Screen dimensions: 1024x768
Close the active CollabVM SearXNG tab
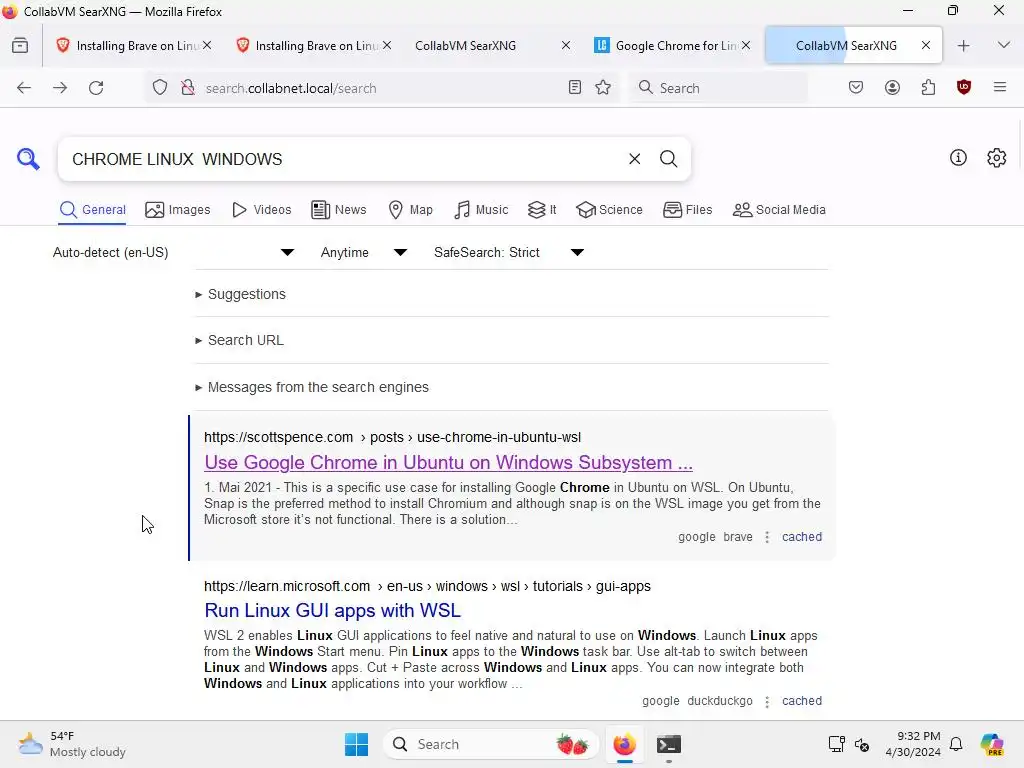pyautogui.click(x=925, y=46)
